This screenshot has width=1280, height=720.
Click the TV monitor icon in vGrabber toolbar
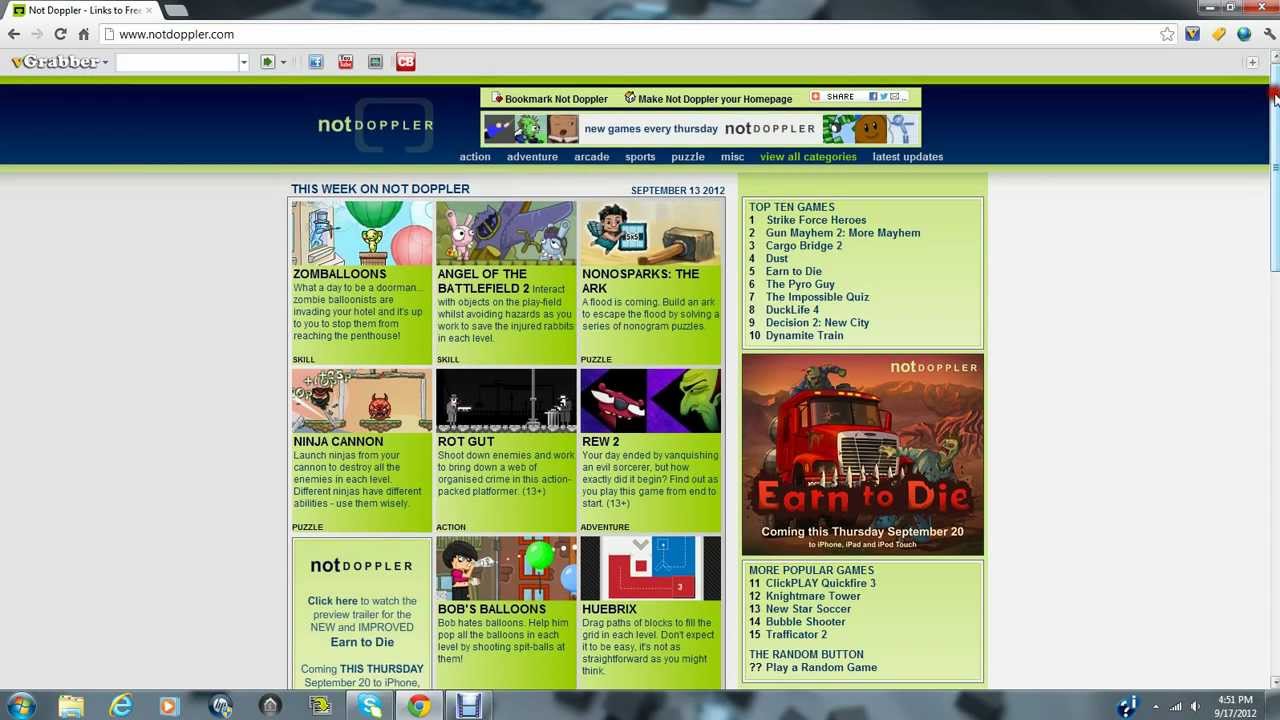coord(375,62)
